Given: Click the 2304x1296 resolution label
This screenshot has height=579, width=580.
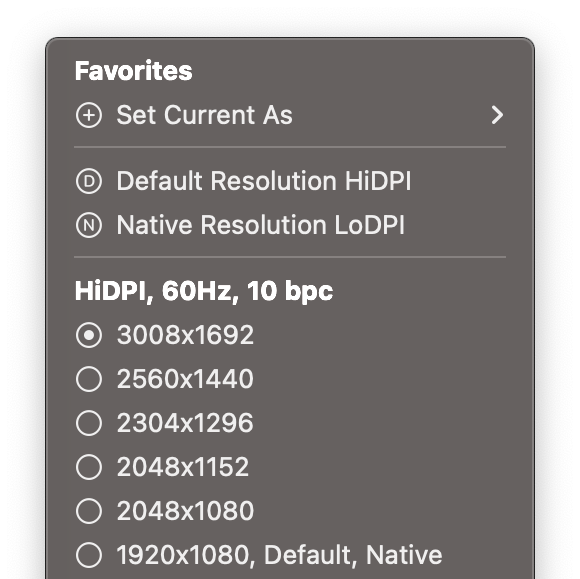Looking at the screenshot, I should (185, 423).
